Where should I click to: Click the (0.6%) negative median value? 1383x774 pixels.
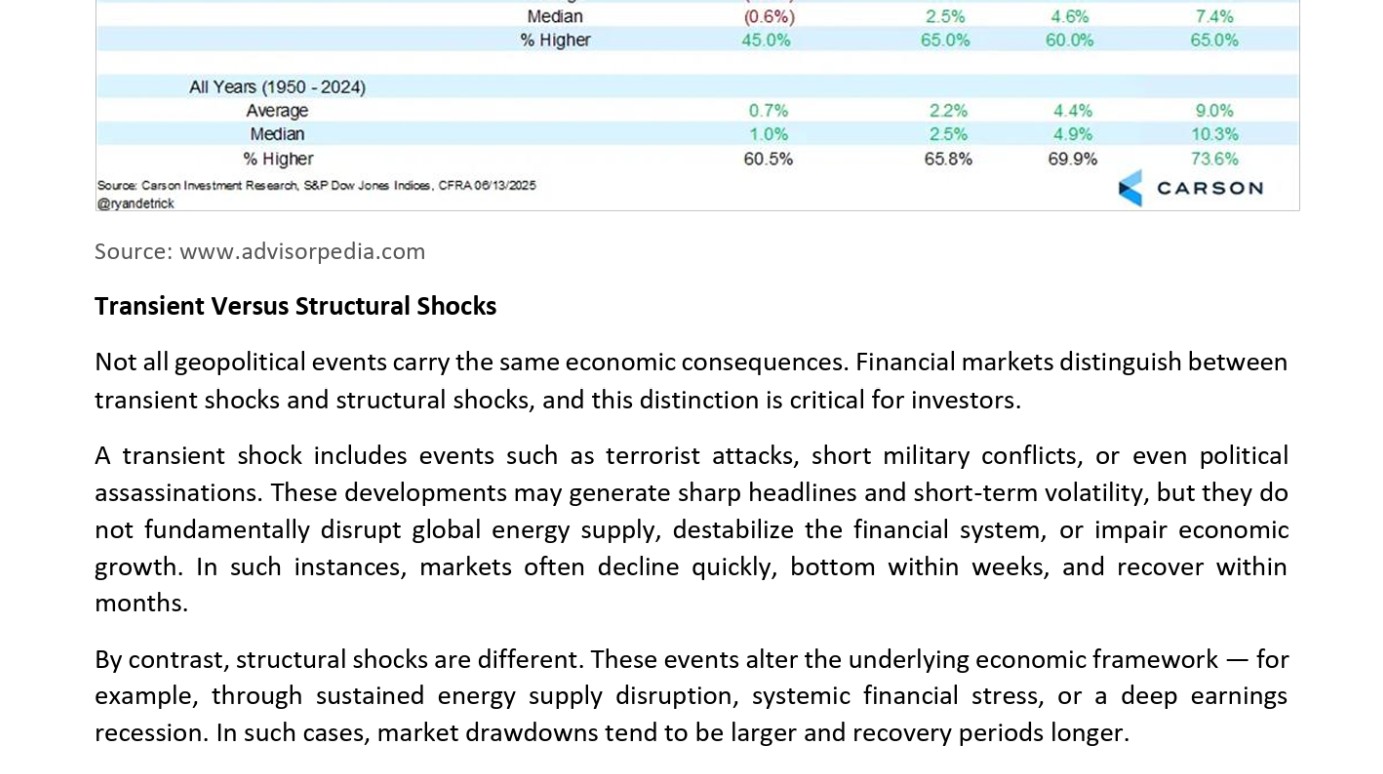769,17
